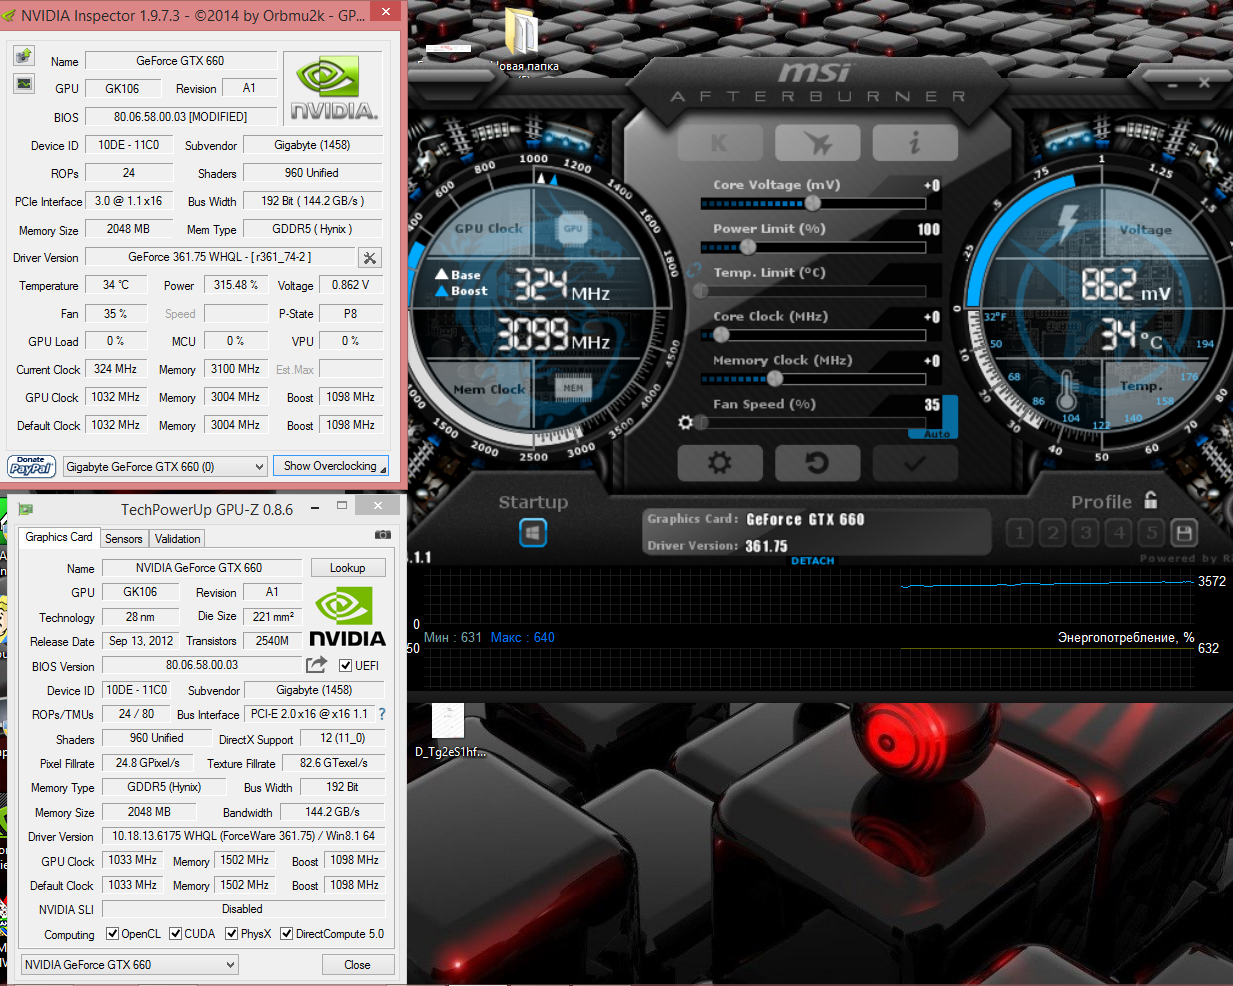This screenshot has width=1233, height=986.
Task: Toggle the Windows startup icon in Afterburner
Action: [x=533, y=533]
